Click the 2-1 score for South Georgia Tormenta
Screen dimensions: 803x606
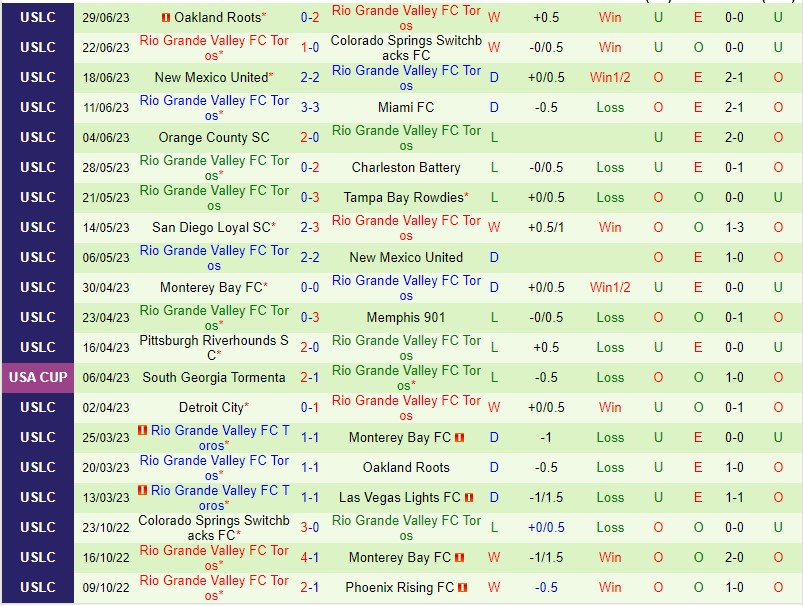pyautogui.click(x=310, y=378)
